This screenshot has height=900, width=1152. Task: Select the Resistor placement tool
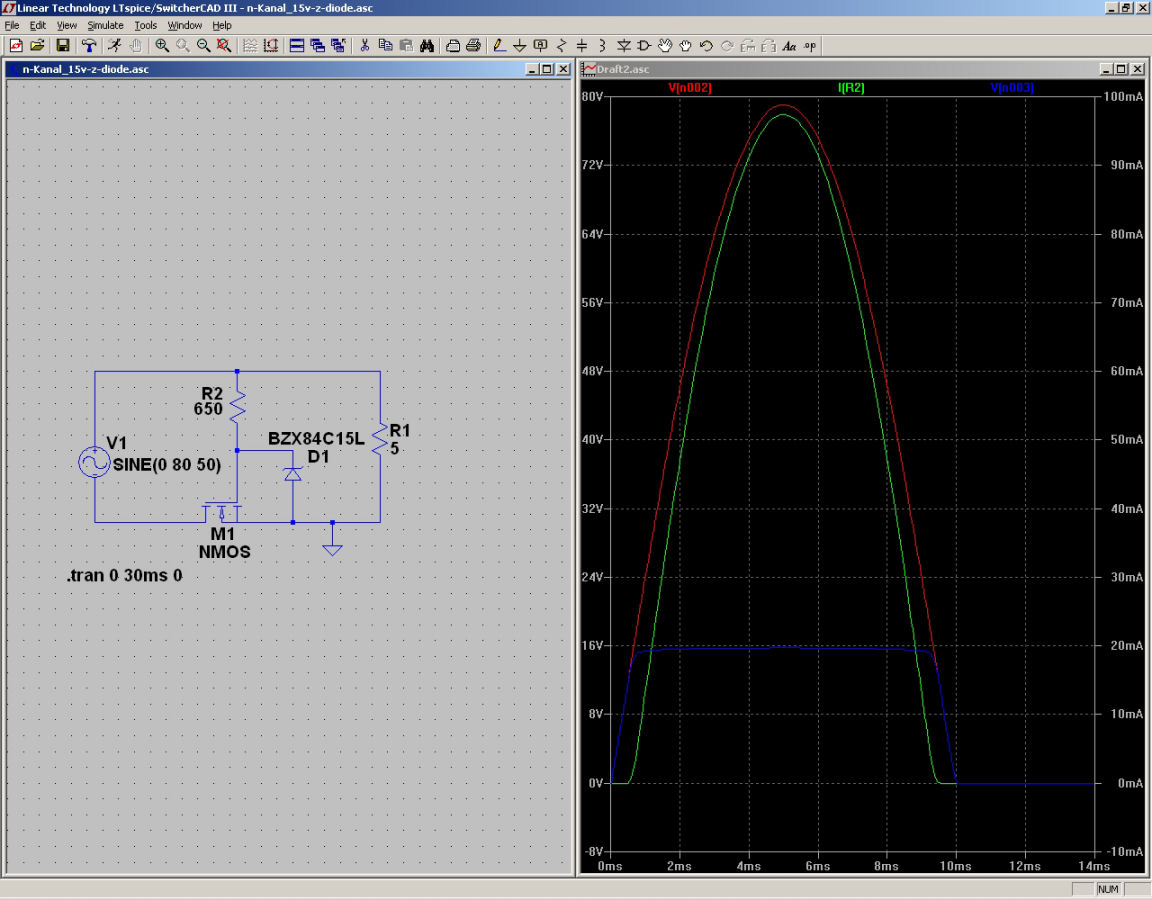tap(561, 46)
